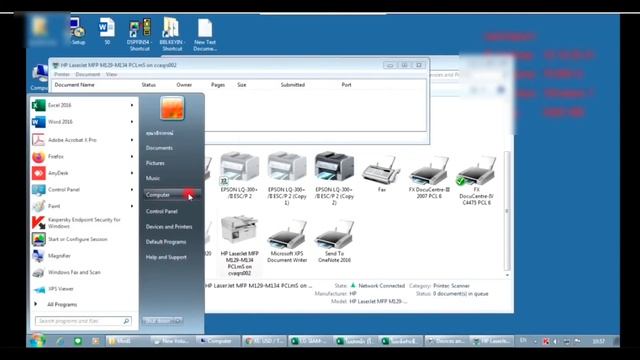Launch Word 2016 from the Start menu
Screen dimensions: 640x360
click(x=60, y=122)
